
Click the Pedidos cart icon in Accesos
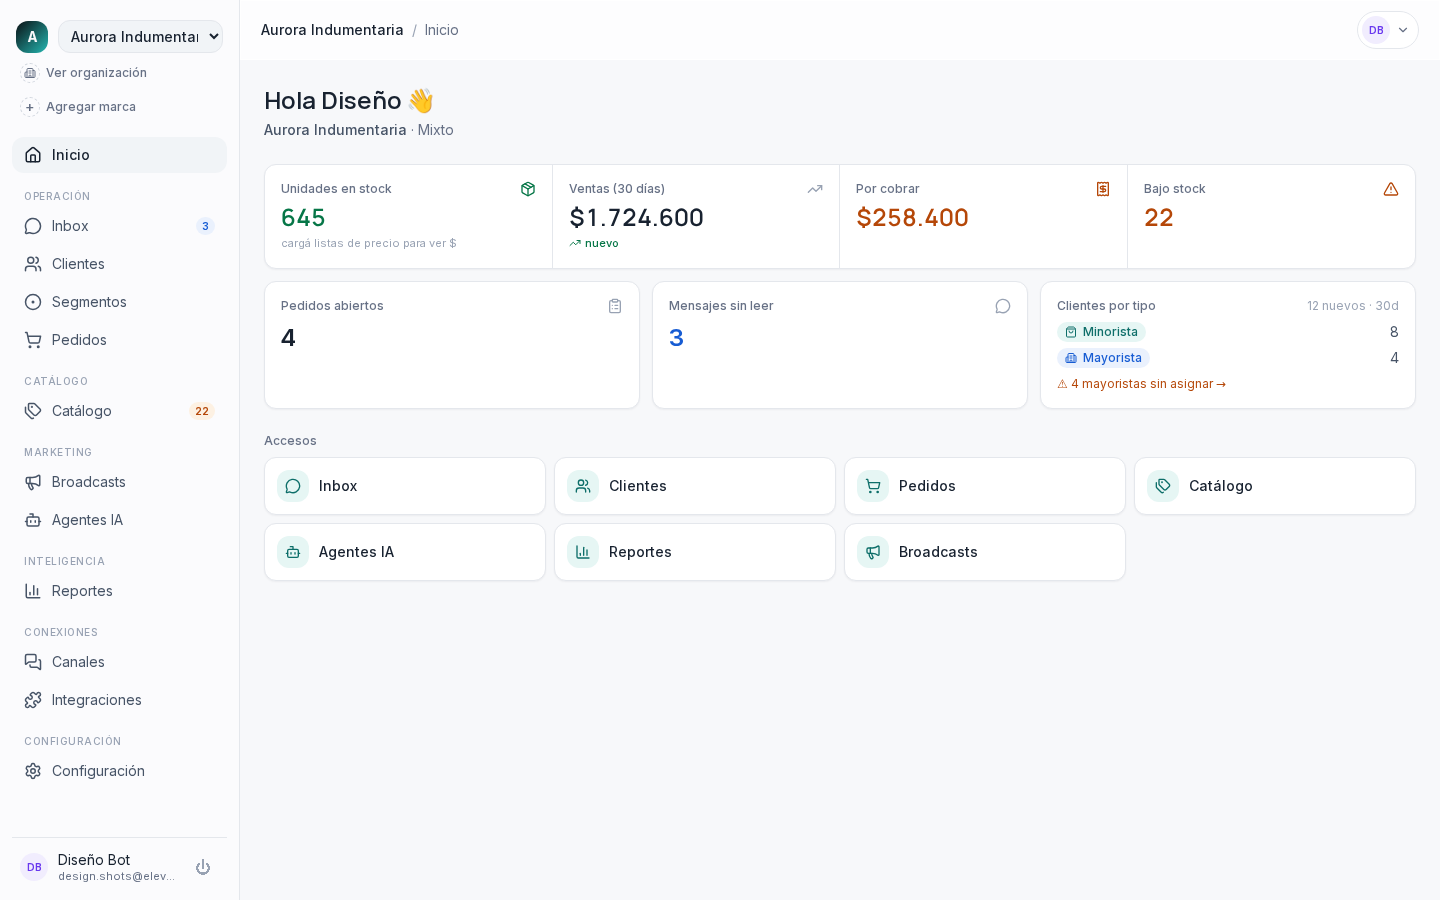coord(873,486)
